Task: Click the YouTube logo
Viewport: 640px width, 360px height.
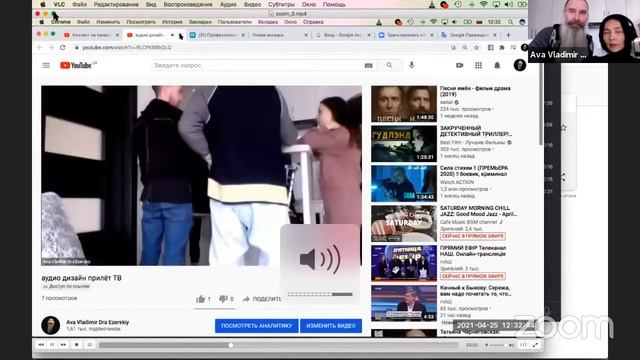Action: 76,65
